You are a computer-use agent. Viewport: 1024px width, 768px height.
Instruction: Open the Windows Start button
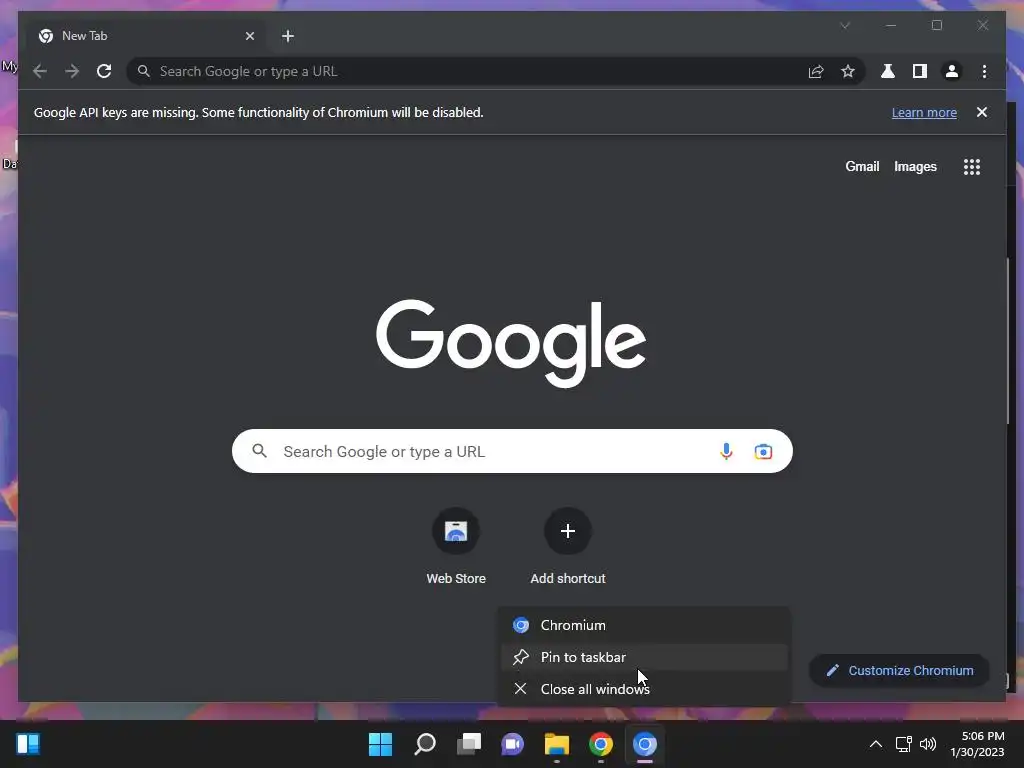point(380,744)
